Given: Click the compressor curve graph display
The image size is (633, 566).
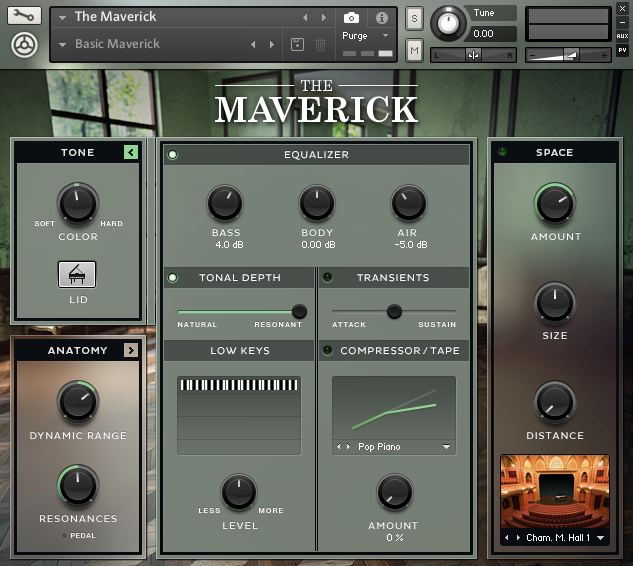Looking at the screenshot, I should pyautogui.click(x=394, y=408).
